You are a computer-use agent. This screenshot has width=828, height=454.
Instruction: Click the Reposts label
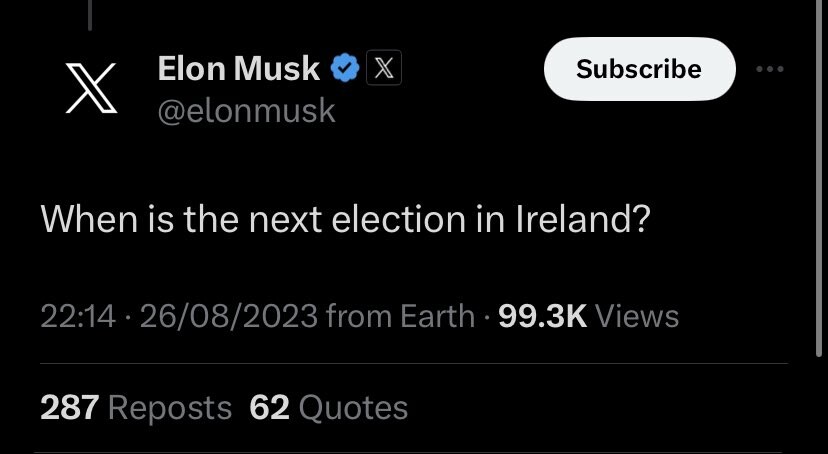170,408
